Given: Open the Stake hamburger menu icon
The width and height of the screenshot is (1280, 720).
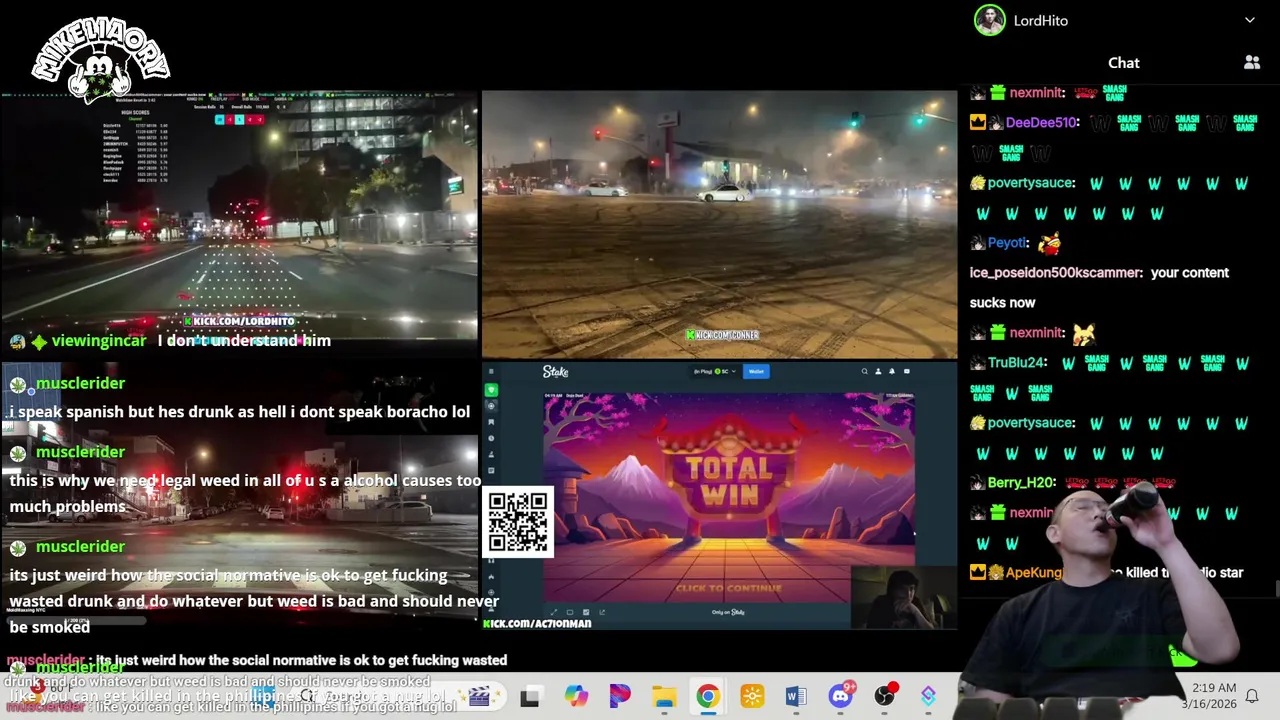Looking at the screenshot, I should (x=491, y=371).
